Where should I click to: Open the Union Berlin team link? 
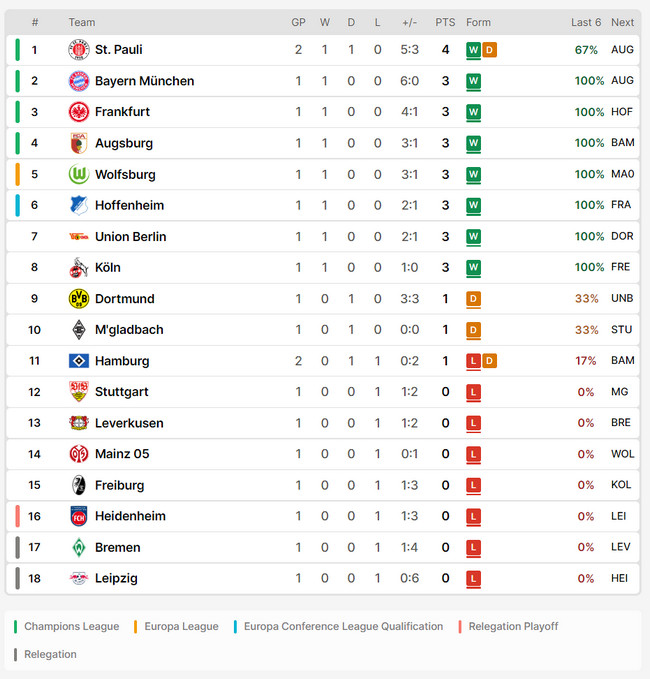pyautogui.click(x=130, y=236)
